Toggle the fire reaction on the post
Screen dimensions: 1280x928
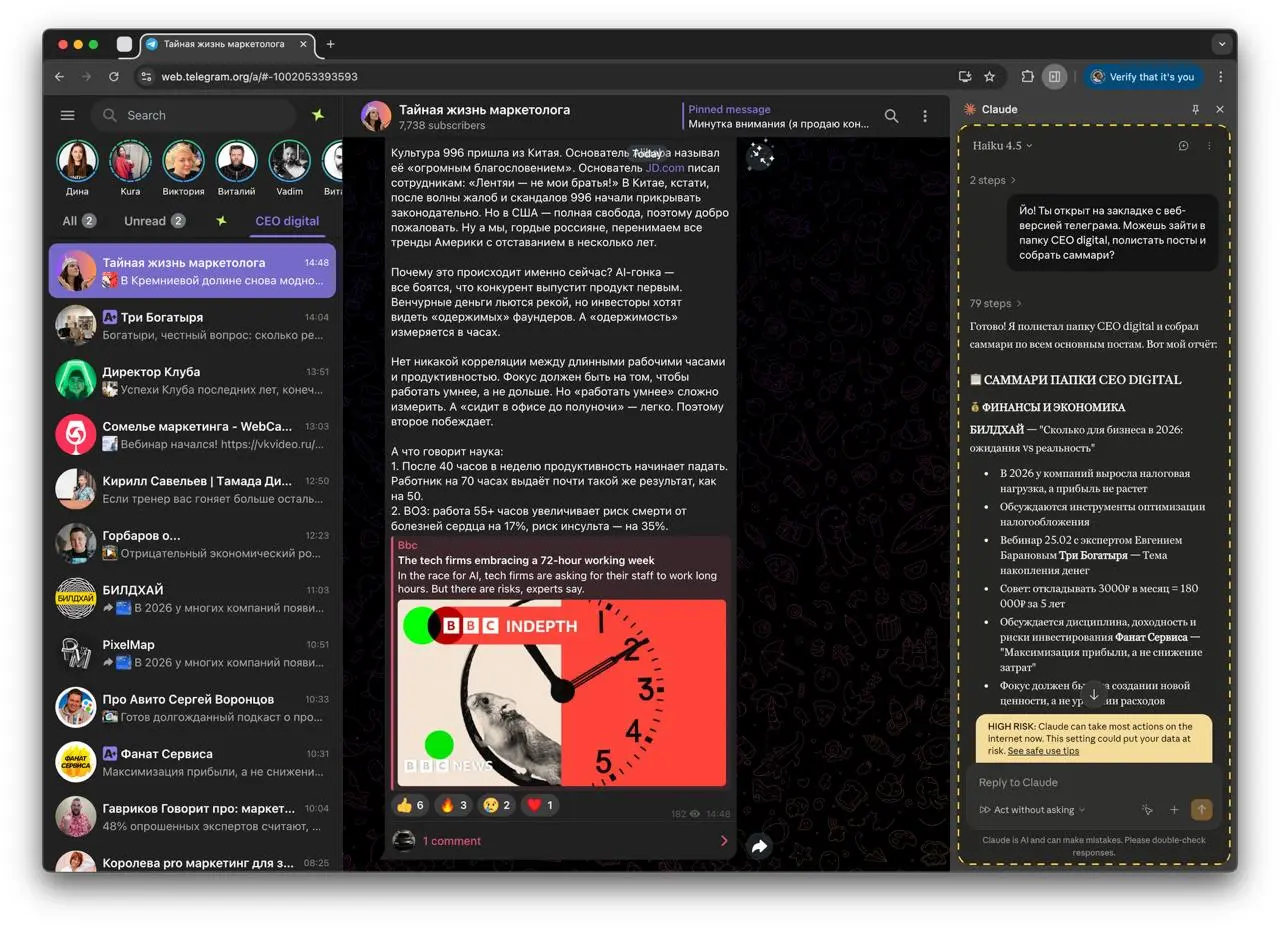point(453,805)
